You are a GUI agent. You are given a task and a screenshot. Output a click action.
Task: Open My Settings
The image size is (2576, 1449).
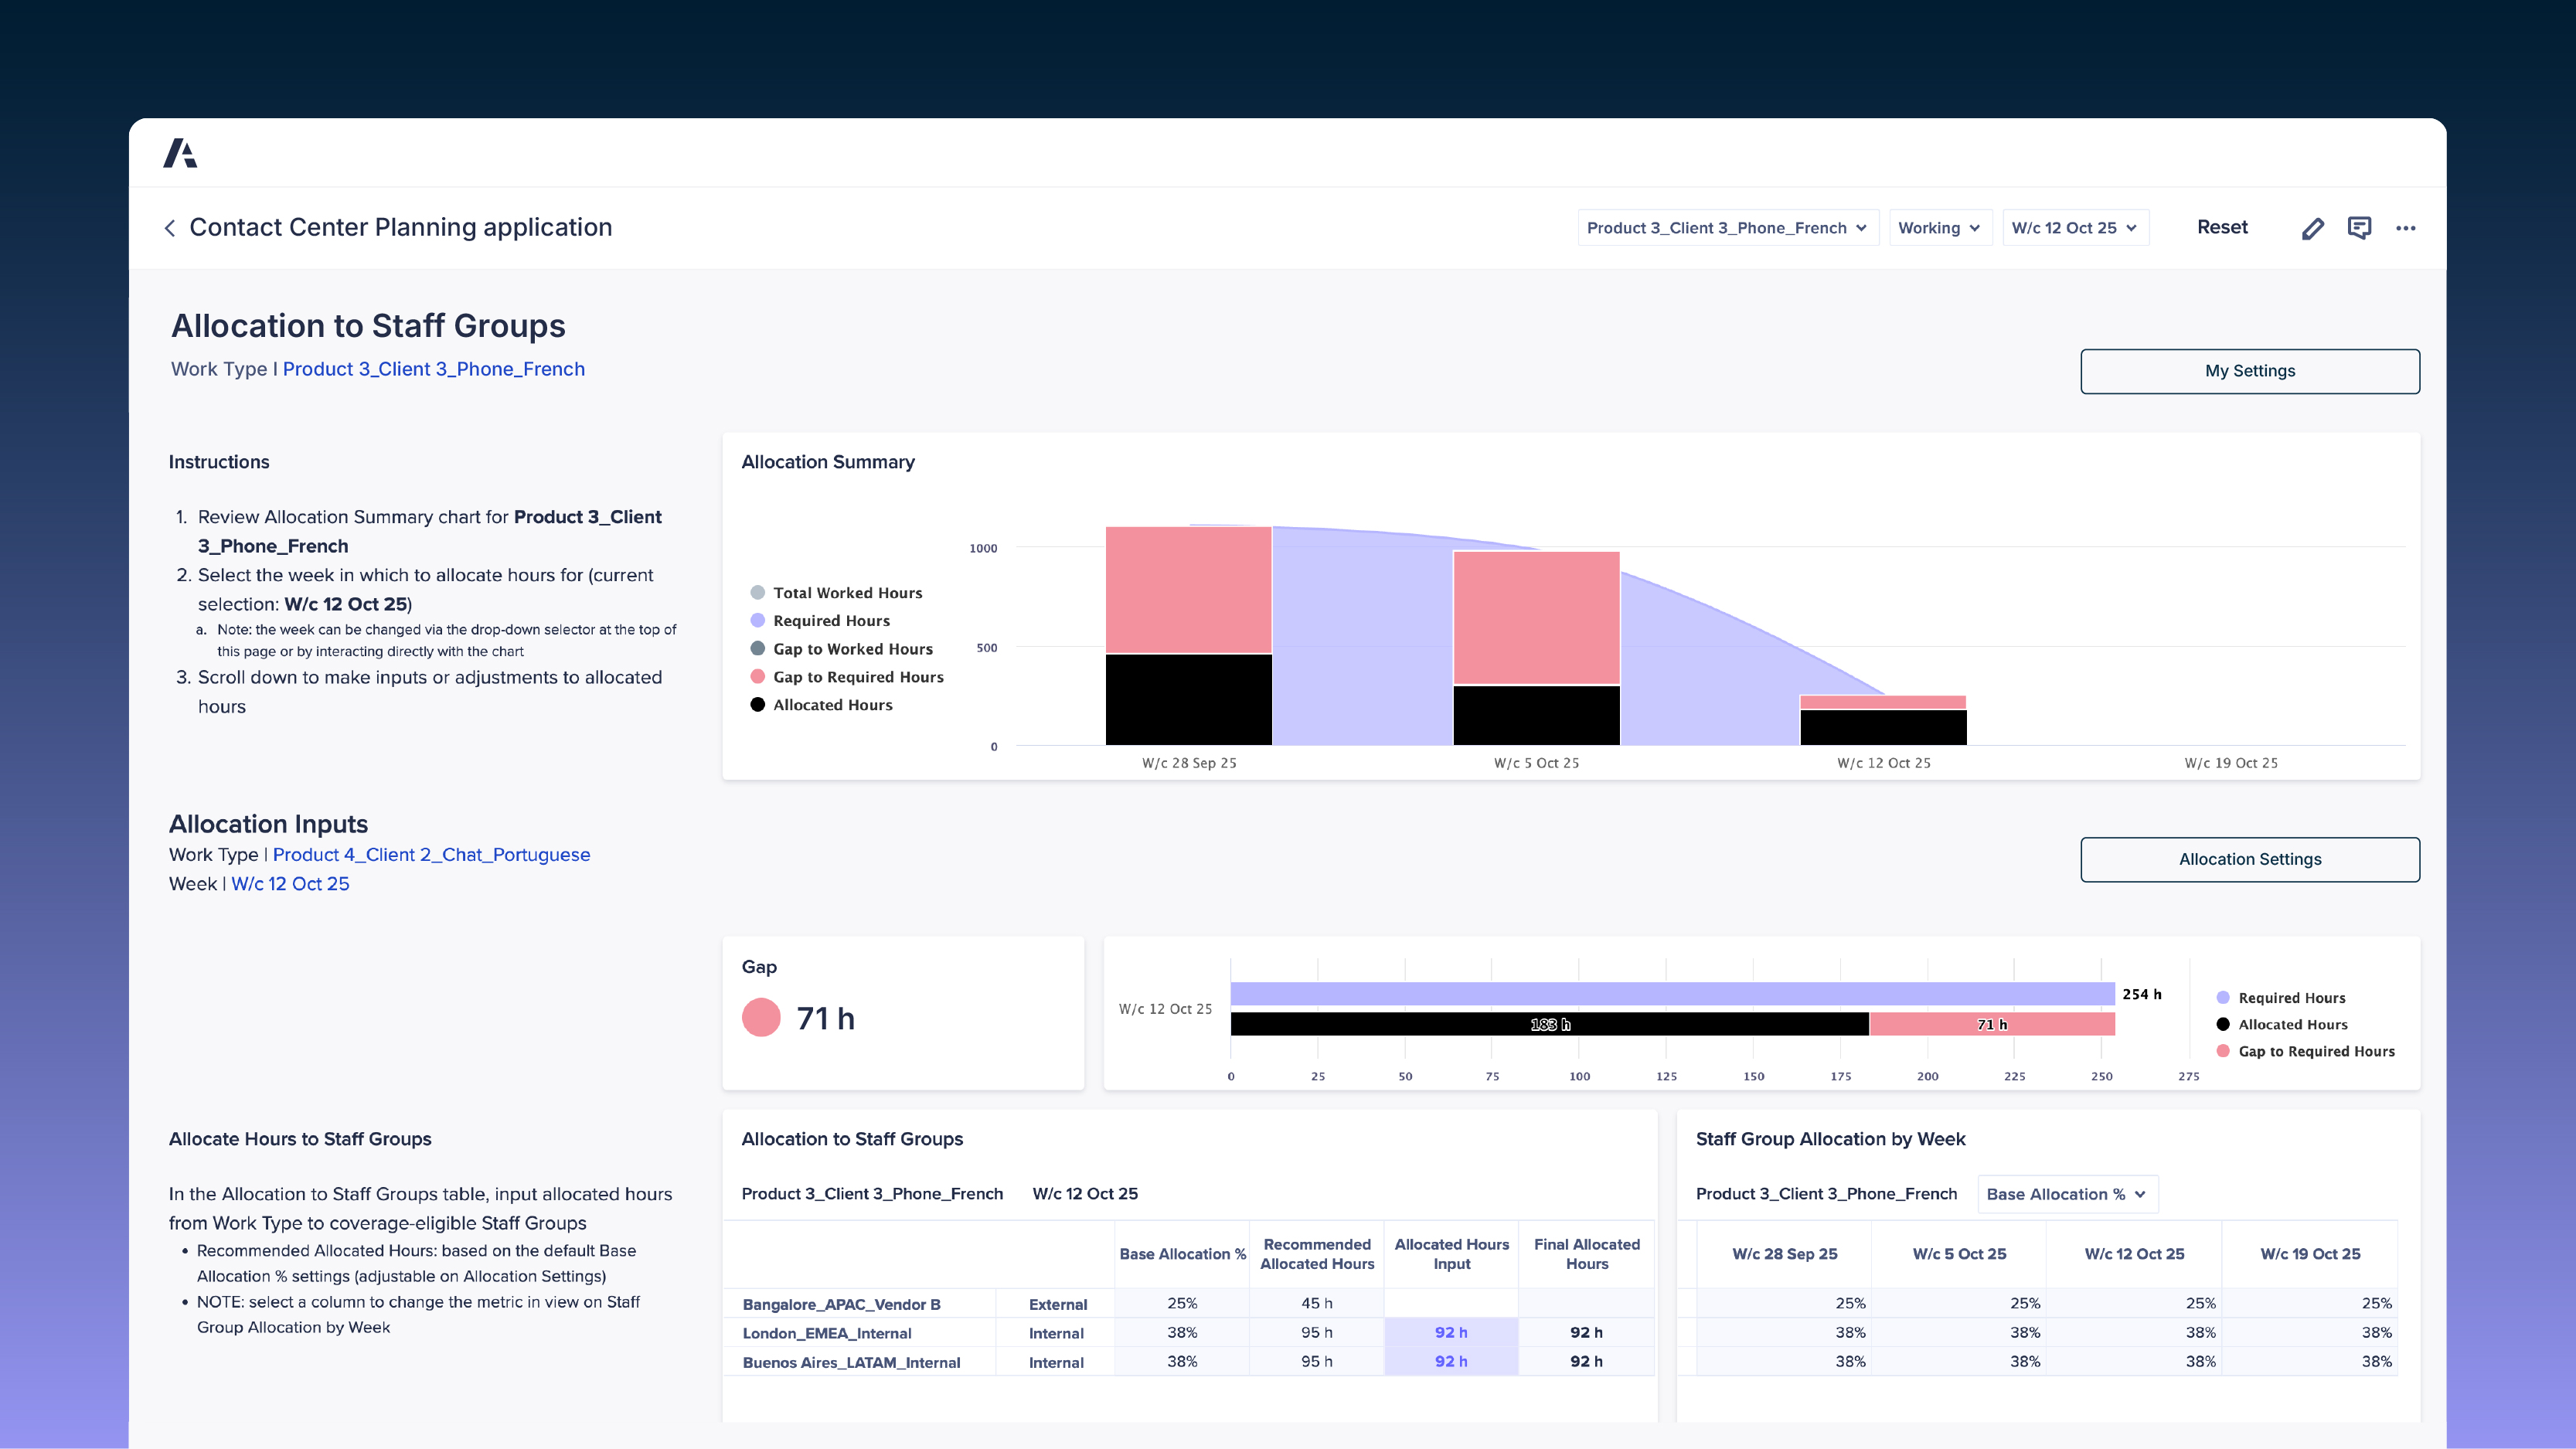pos(2249,371)
